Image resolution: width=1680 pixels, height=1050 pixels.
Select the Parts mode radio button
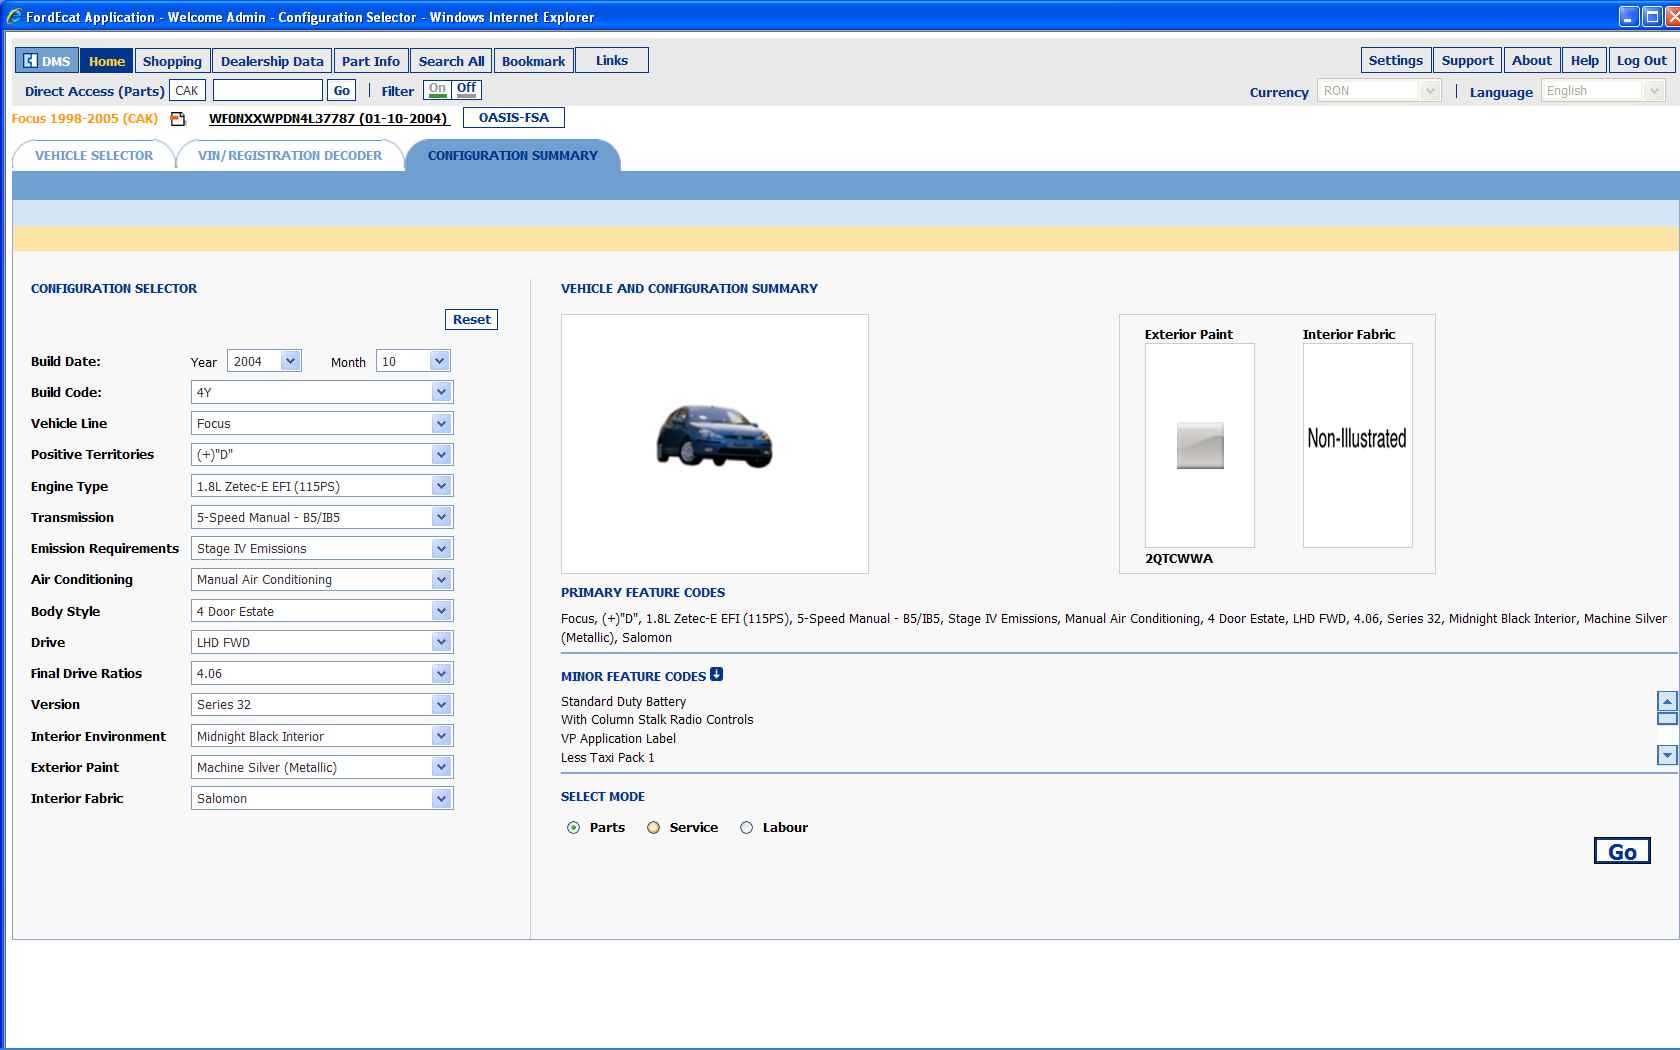[573, 828]
